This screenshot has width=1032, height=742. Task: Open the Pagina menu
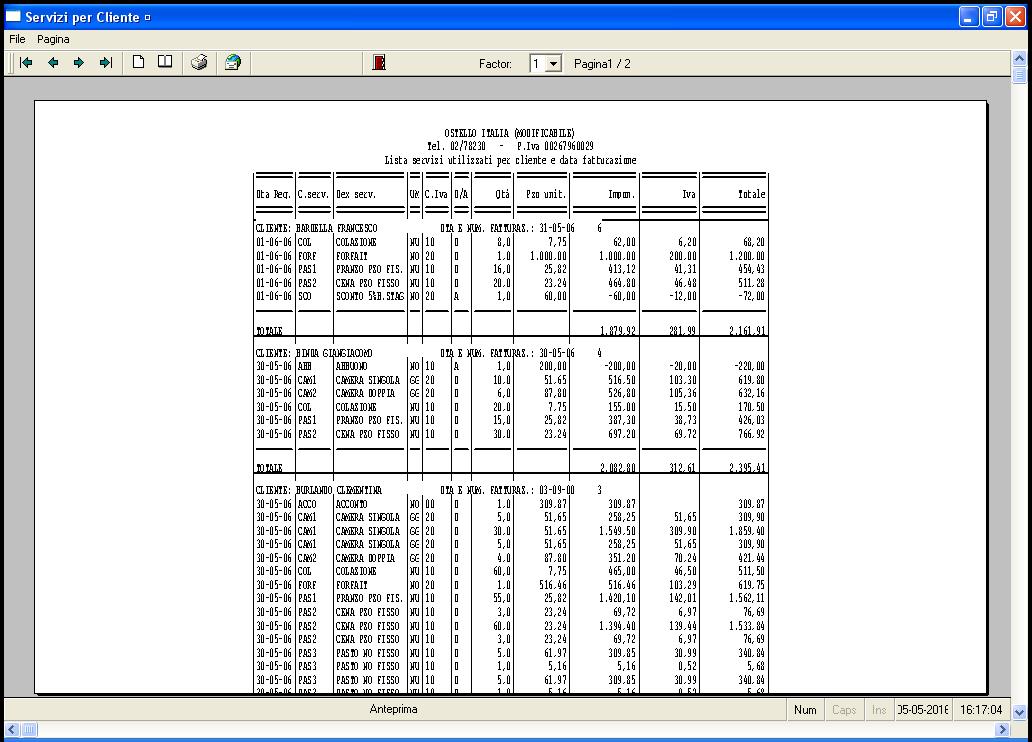[53, 39]
